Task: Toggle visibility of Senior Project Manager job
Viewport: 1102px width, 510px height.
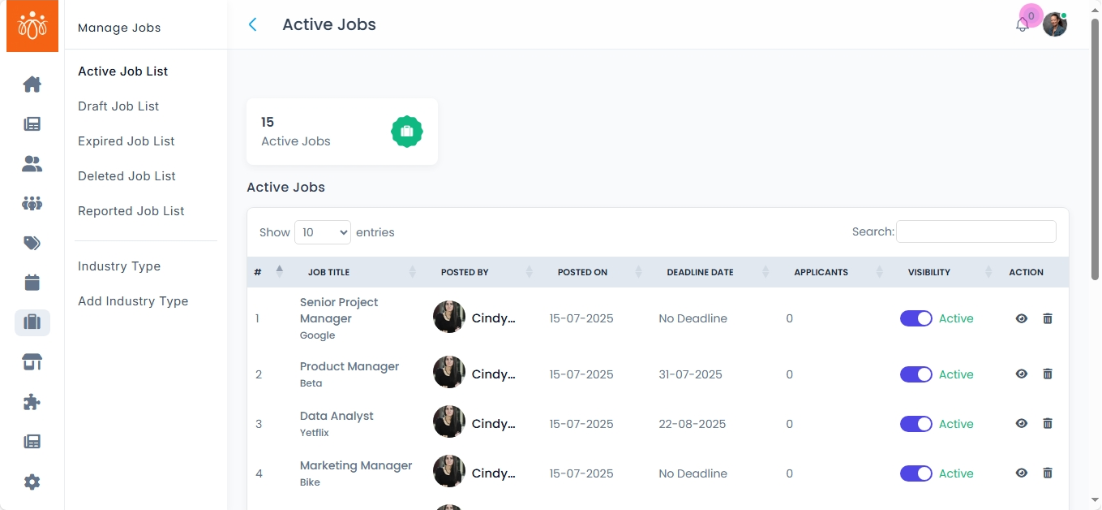Action: [916, 318]
